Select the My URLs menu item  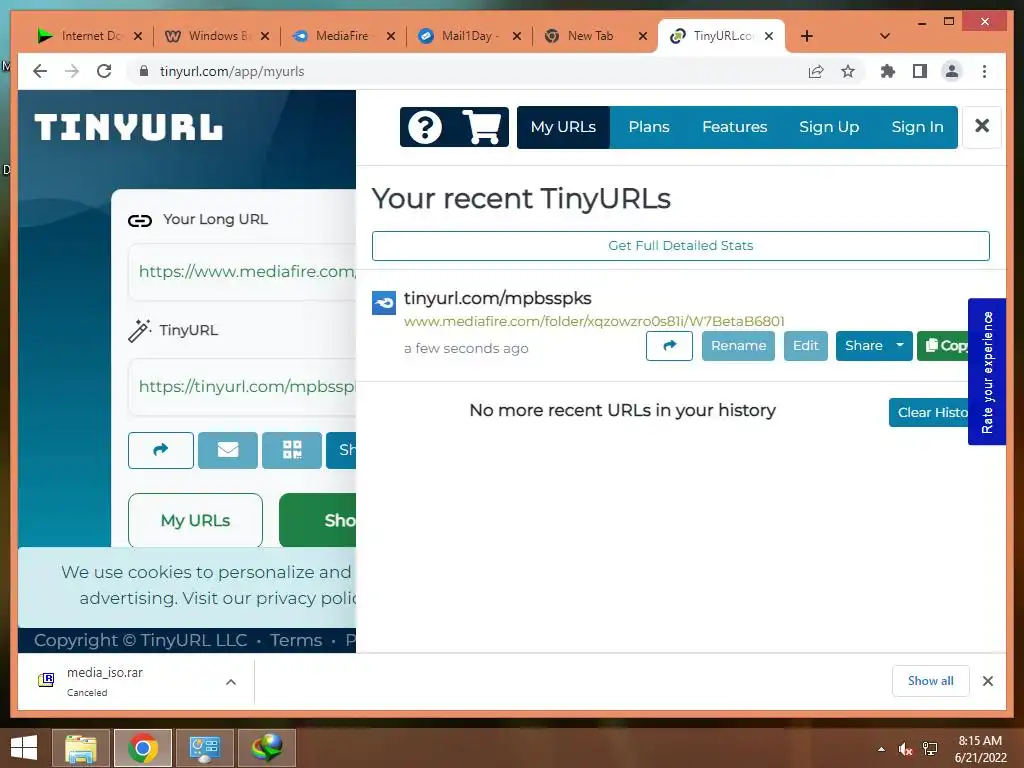(x=563, y=127)
